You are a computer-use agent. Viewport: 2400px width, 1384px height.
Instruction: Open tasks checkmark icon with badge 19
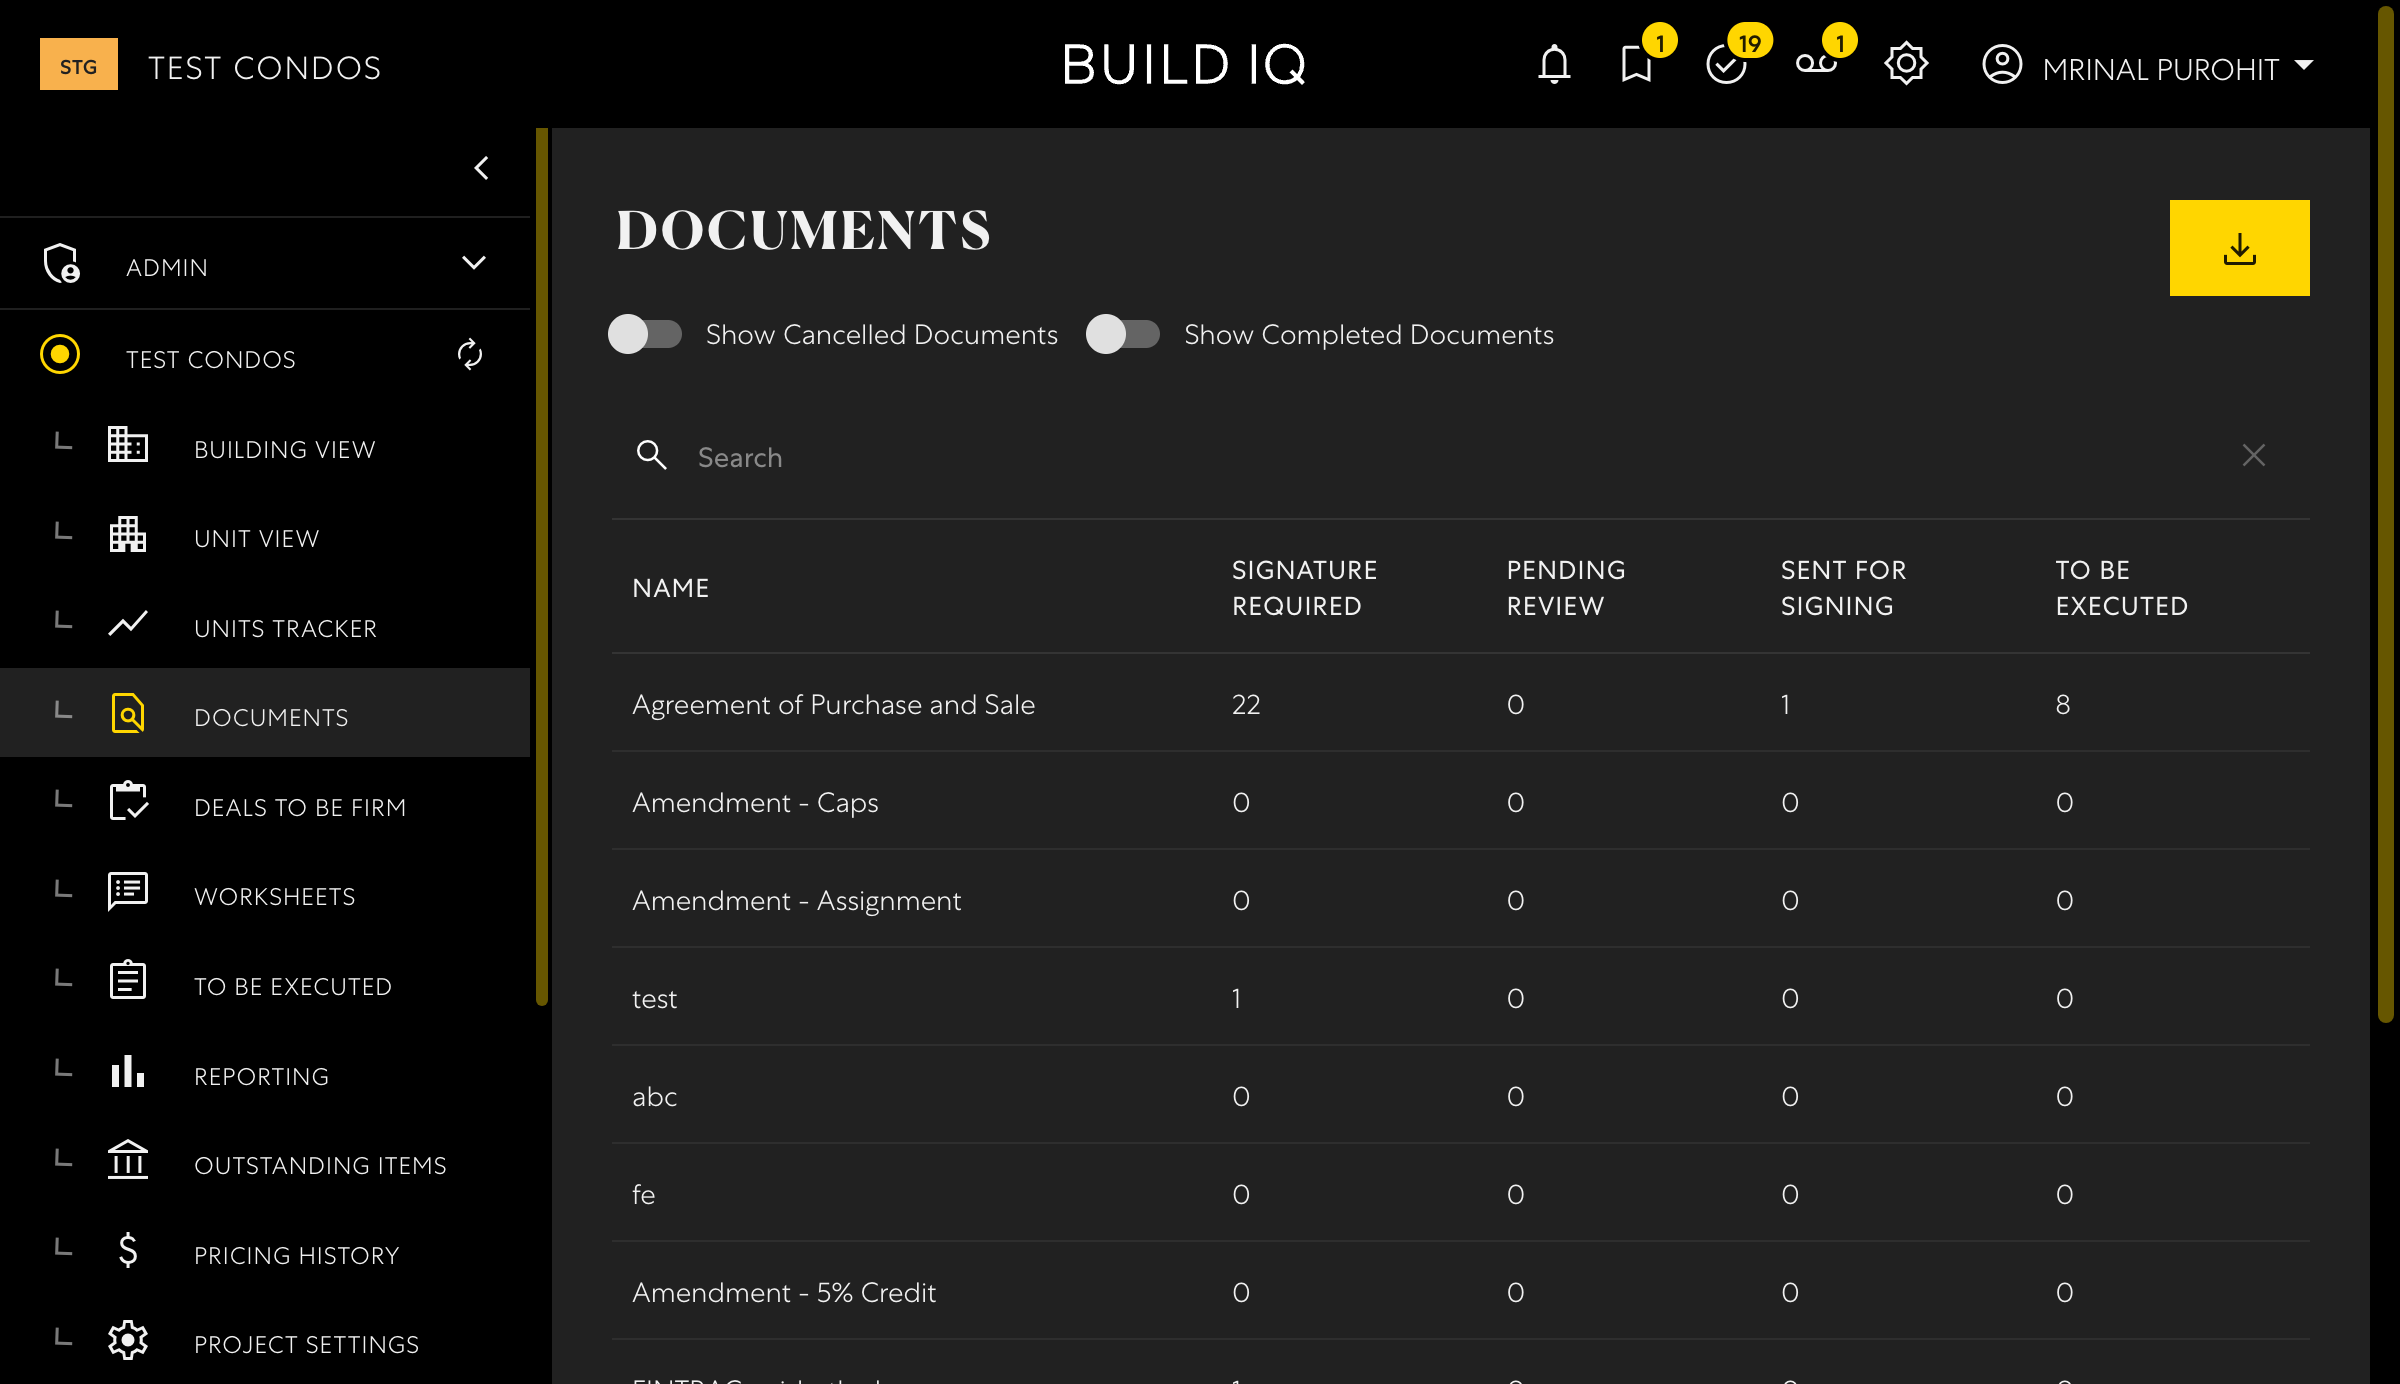[x=1726, y=65]
